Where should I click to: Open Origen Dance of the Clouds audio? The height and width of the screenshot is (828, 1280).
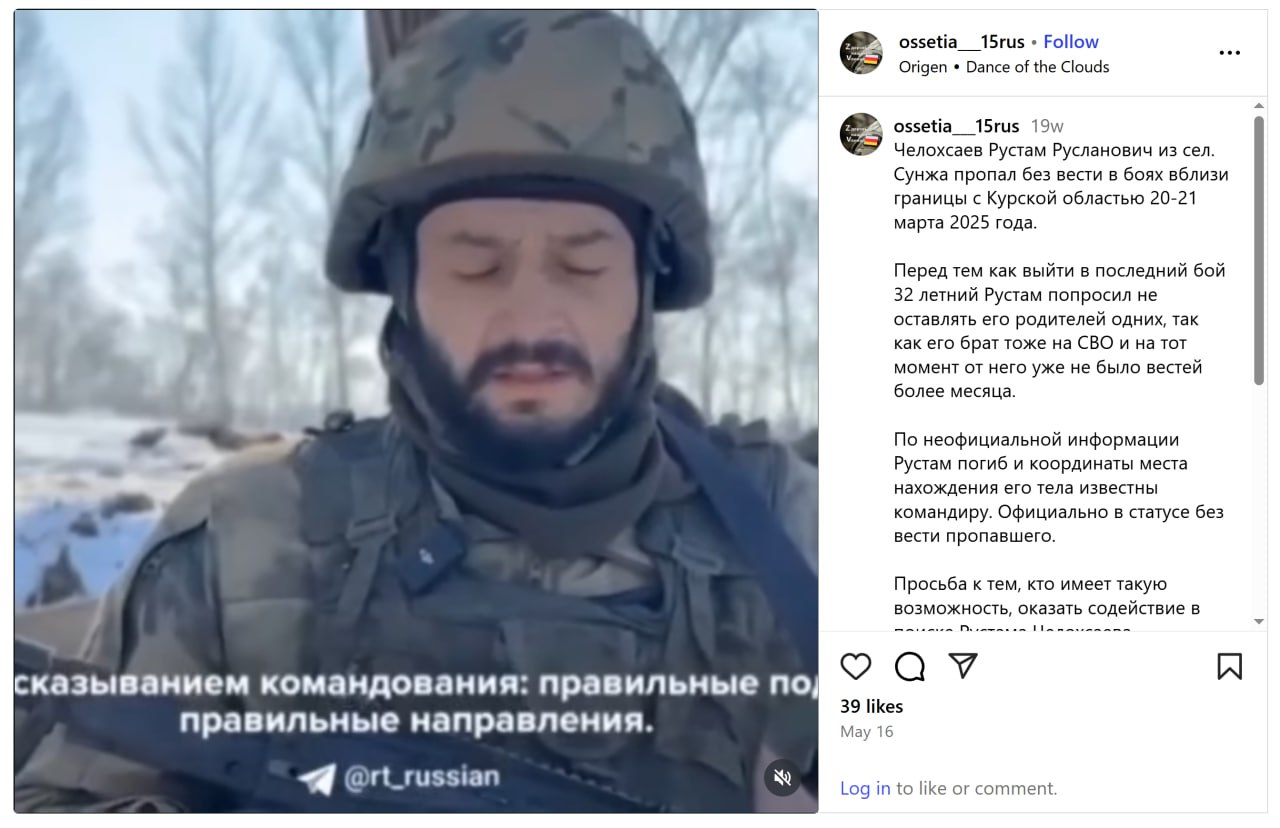click(1004, 67)
